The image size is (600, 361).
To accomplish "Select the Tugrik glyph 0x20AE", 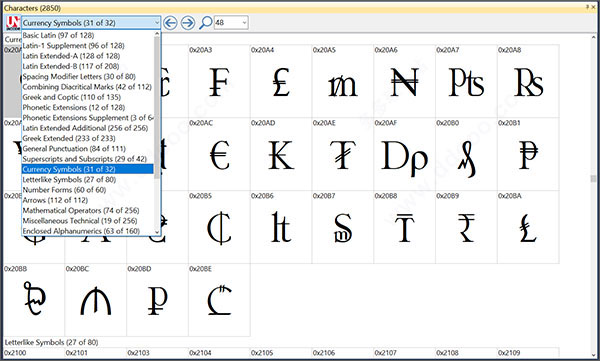I will coord(342,154).
